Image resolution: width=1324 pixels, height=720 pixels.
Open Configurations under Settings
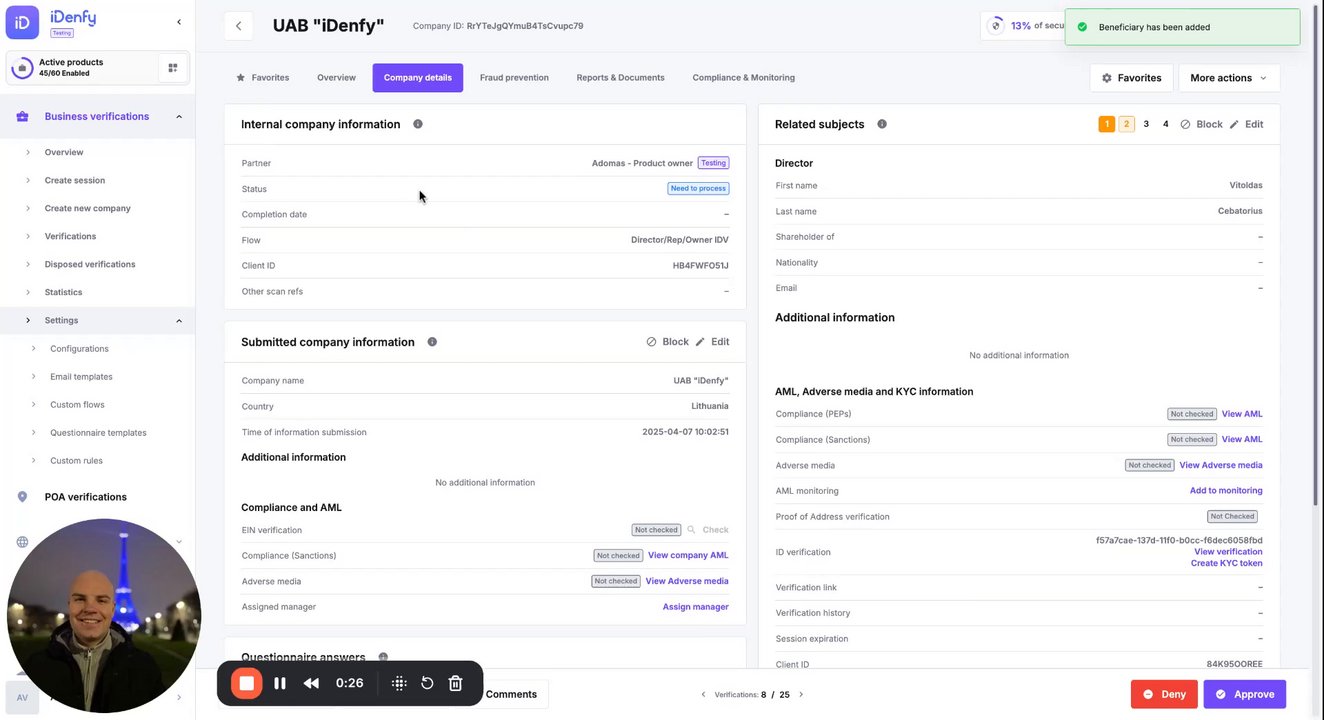coord(79,349)
